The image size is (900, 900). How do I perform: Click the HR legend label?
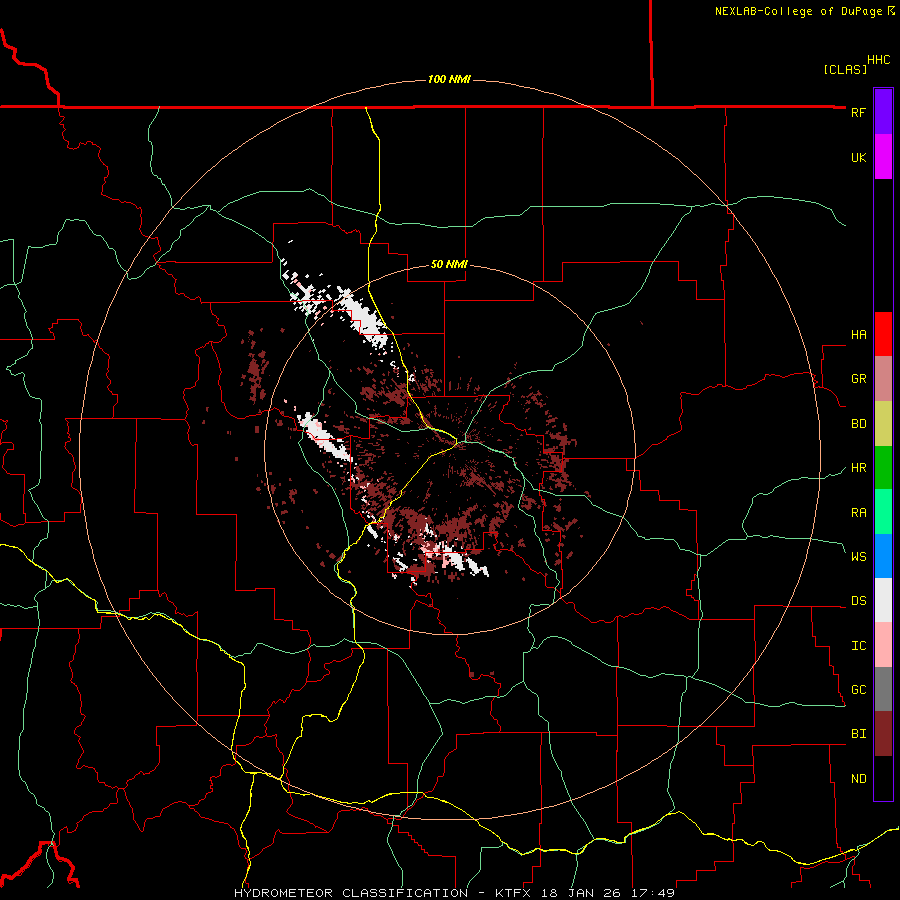pyautogui.click(x=858, y=468)
